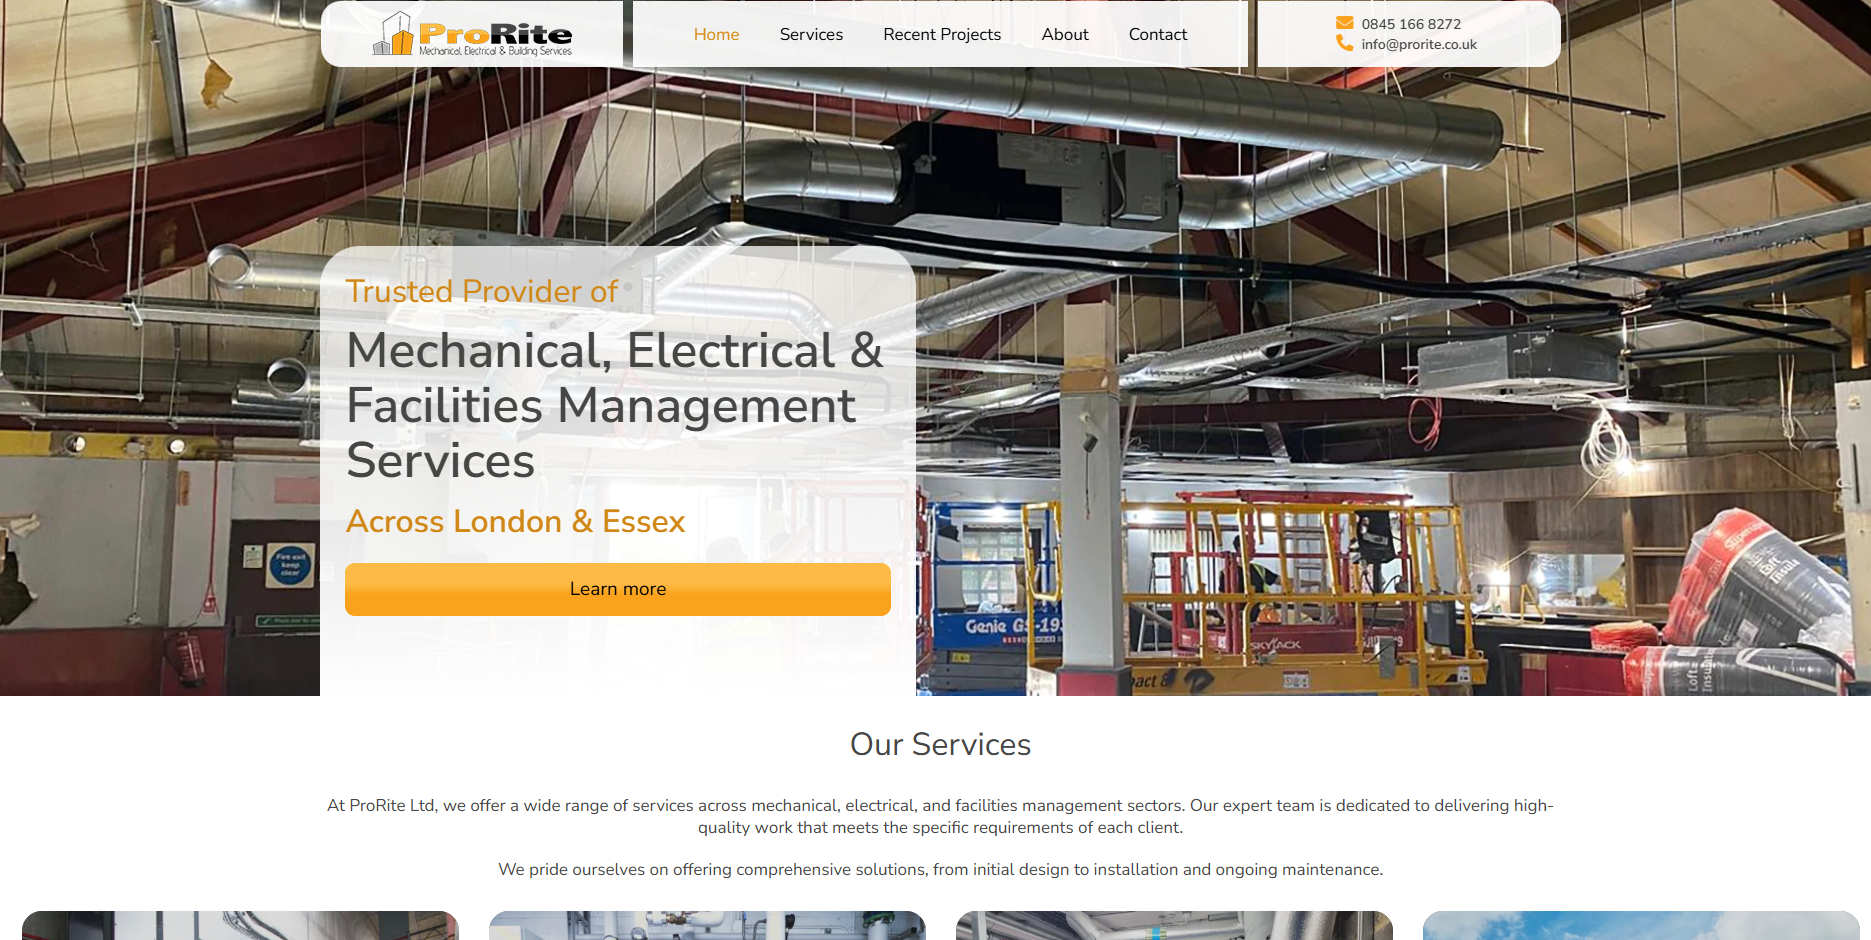Viewport: 1871px width, 940px height.
Task: Click the Learn more button
Action: pyautogui.click(x=618, y=589)
